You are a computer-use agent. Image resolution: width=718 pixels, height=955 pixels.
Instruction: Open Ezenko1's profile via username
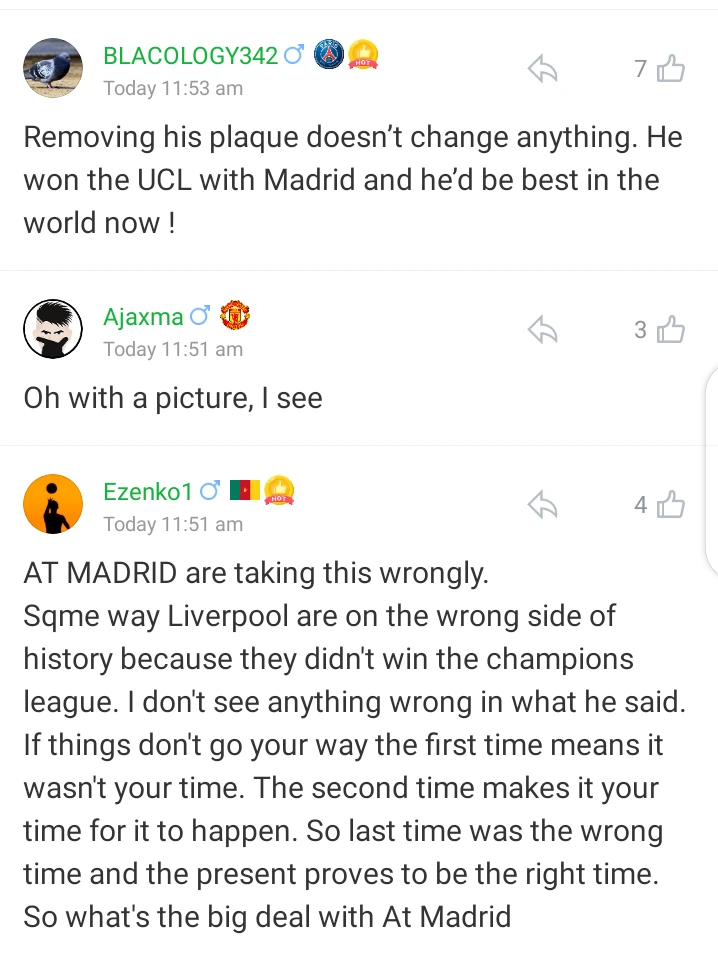pos(147,491)
